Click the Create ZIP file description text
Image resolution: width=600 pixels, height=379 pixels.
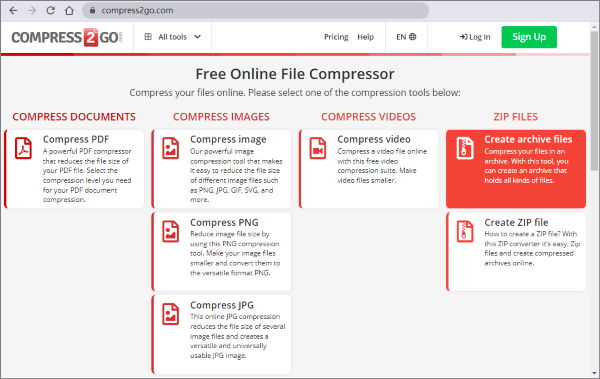[x=532, y=248]
